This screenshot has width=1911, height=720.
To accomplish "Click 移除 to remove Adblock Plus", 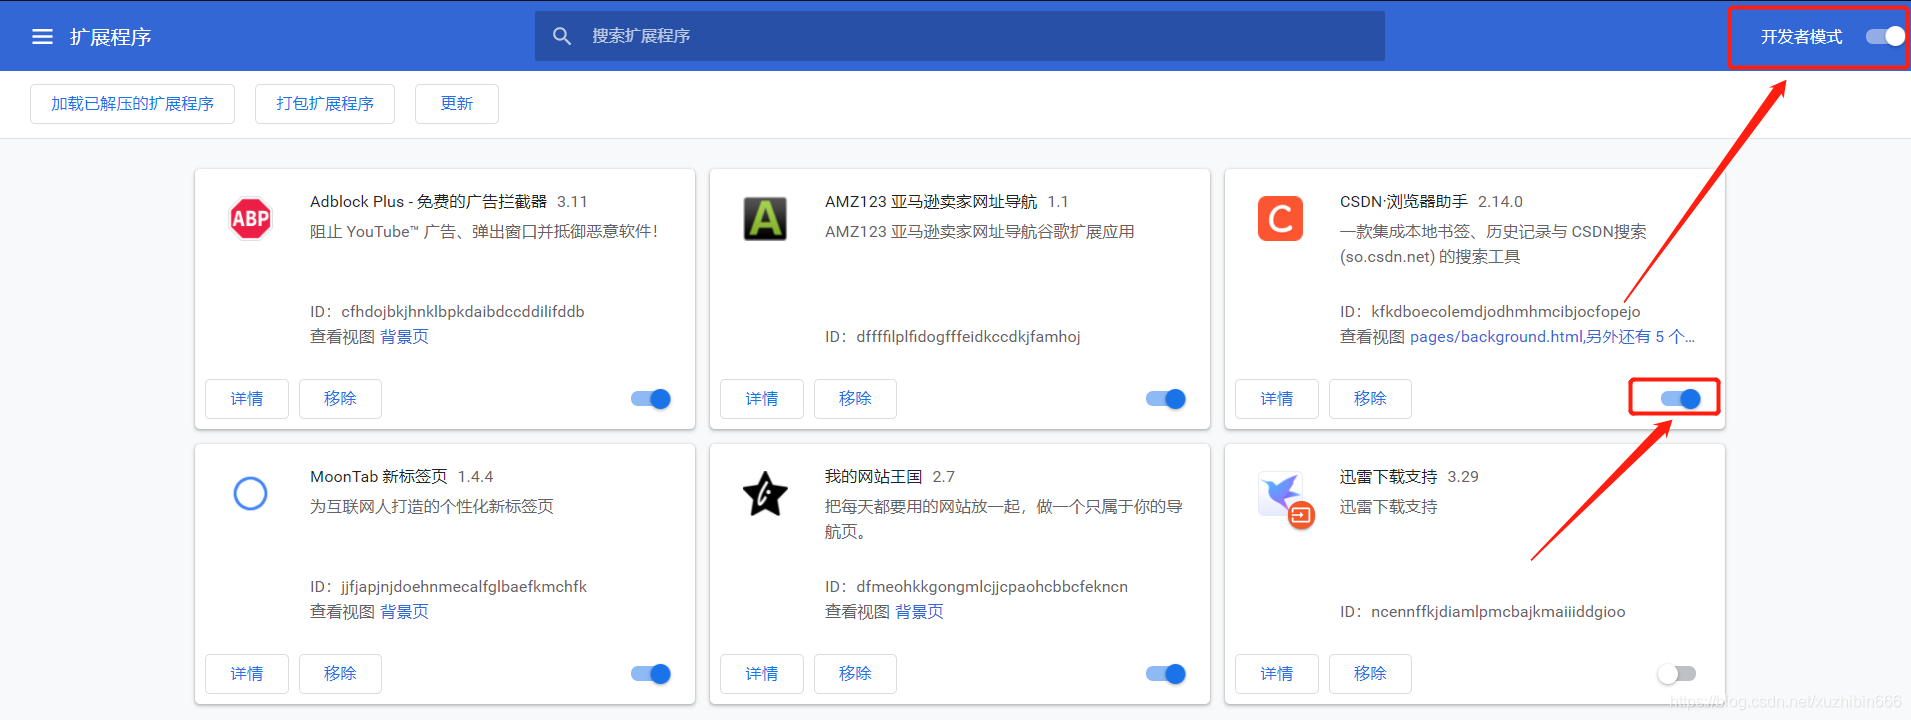I will click(340, 399).
